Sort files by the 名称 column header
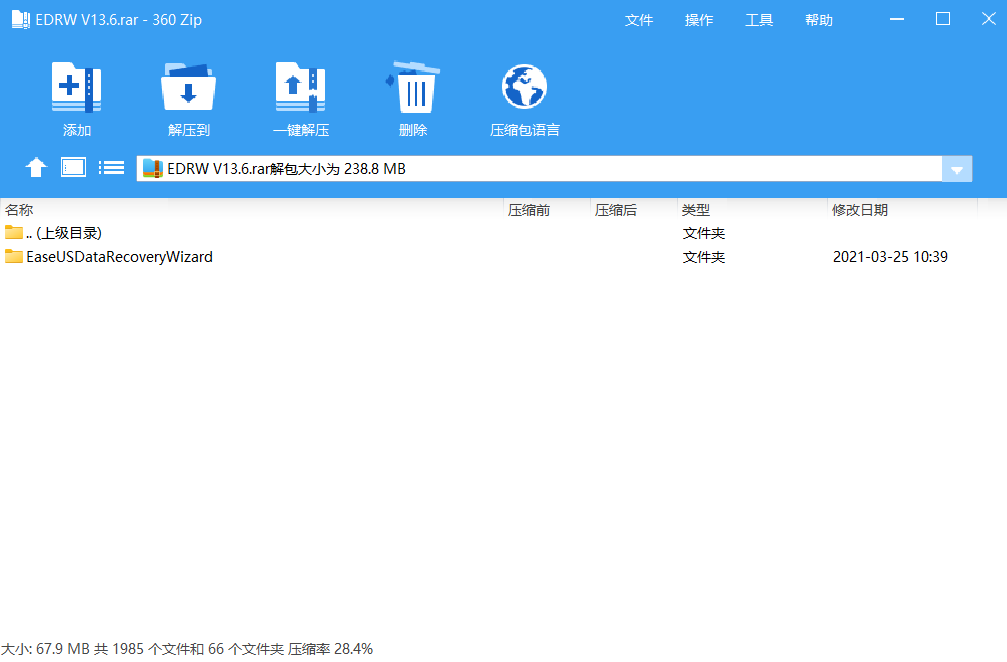Viewport: 1007px width, 662px height. click(24, 209)
